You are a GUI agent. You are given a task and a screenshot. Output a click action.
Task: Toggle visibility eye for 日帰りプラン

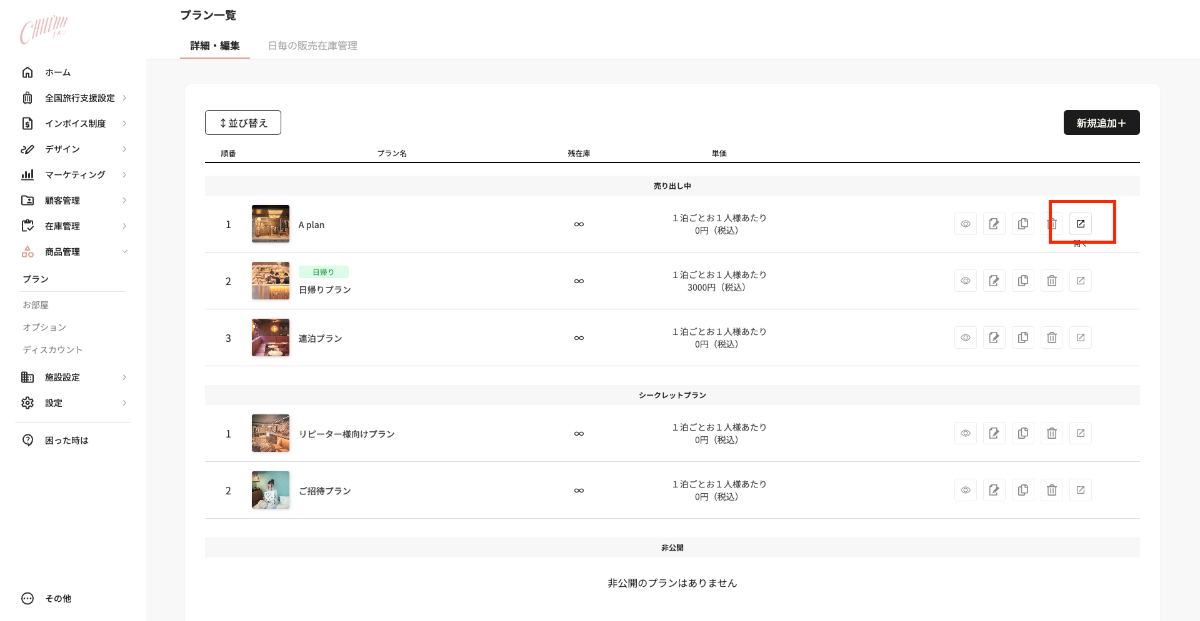[x=966, y=281]
